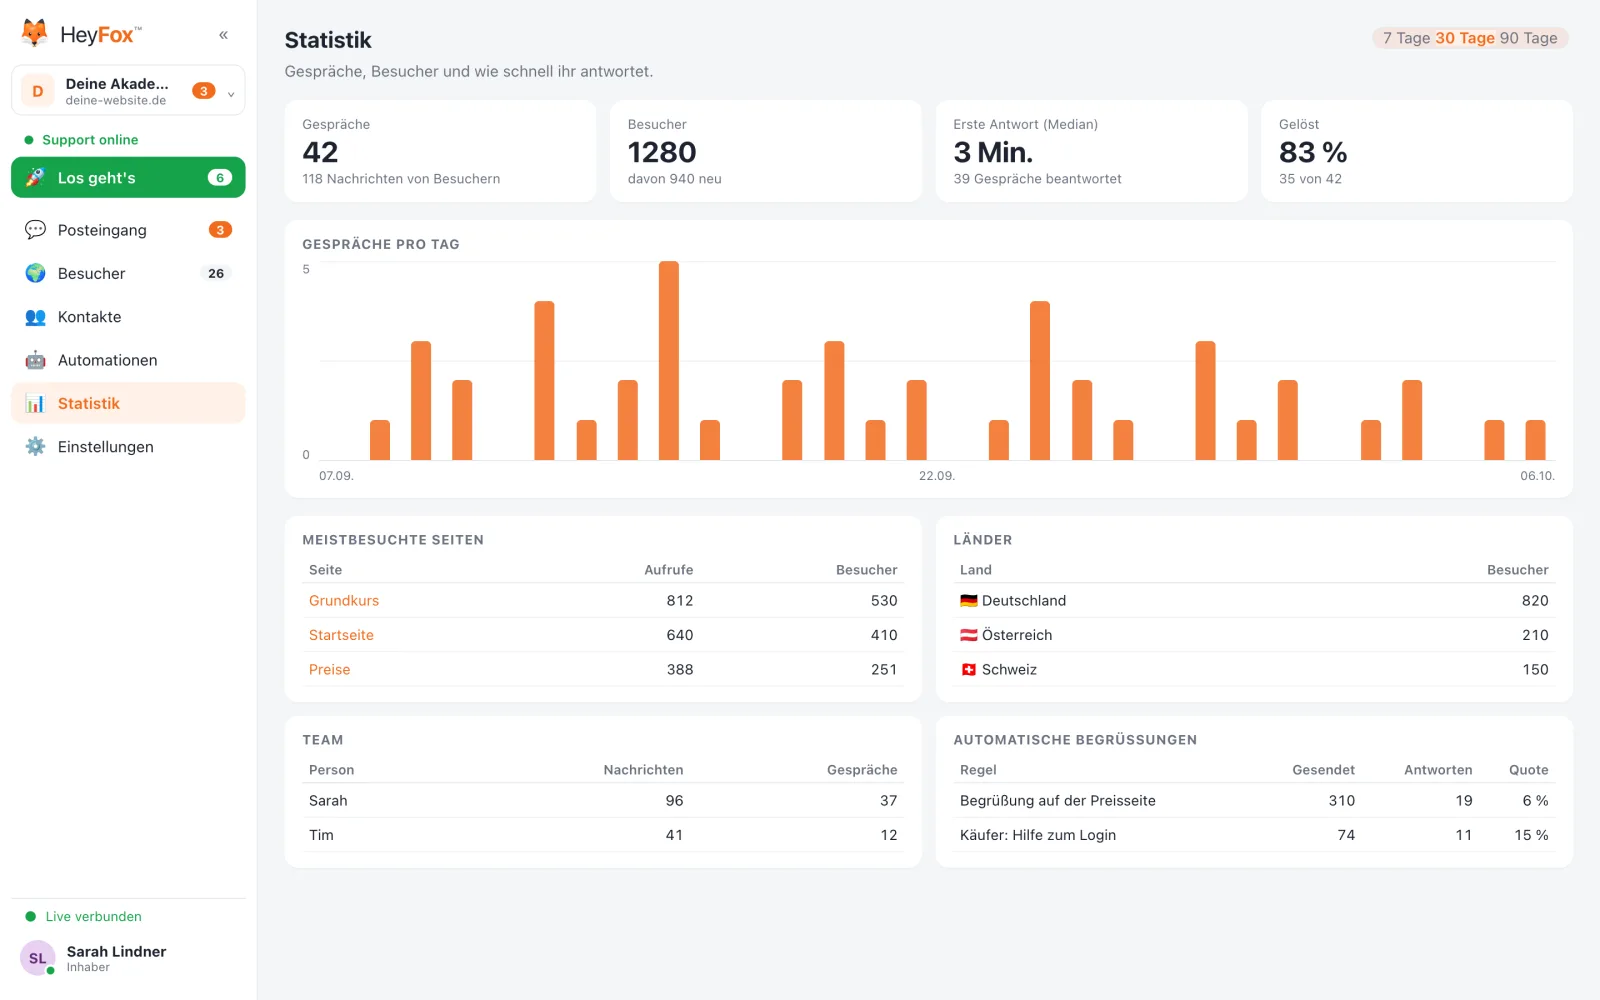The image size is (1600, 1000).
Task: Open the Startseite page link
Action: 341,635
